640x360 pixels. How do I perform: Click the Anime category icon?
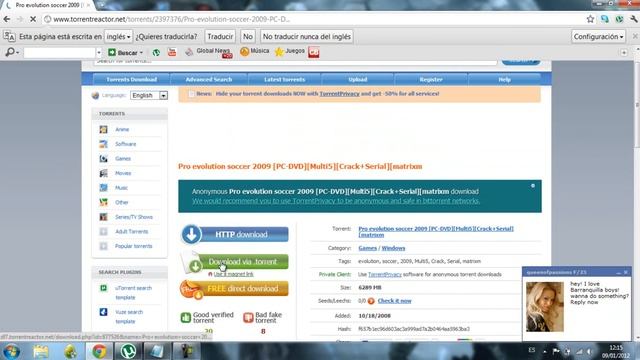(x=104, y=129)
